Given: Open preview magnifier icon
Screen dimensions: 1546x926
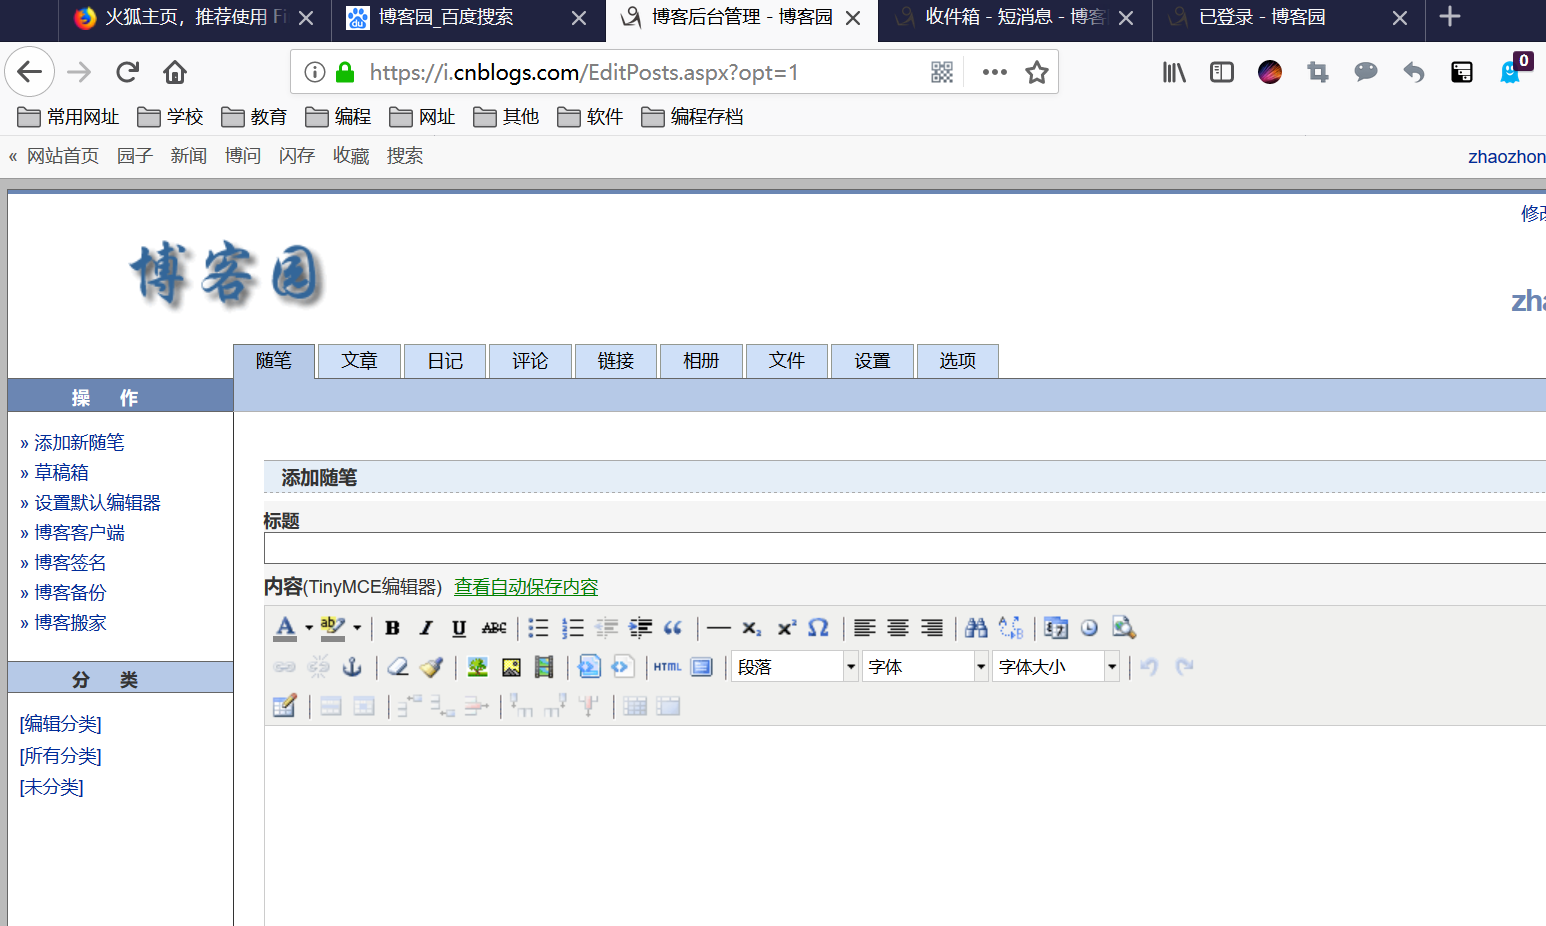Looking at the screenshot, I should [x=1123, y=628].
